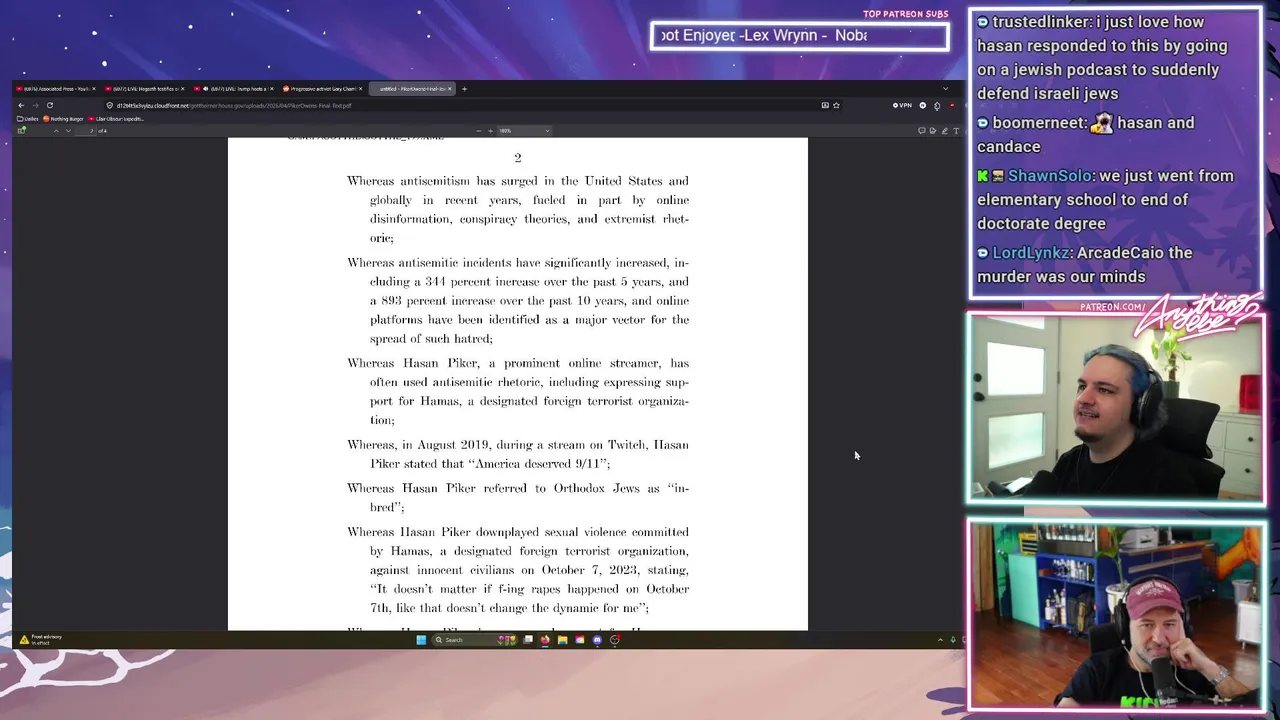This screenshot has width=1280, height=720.
Task: Click the forward navigation arrow
Action: pos(35,105)
